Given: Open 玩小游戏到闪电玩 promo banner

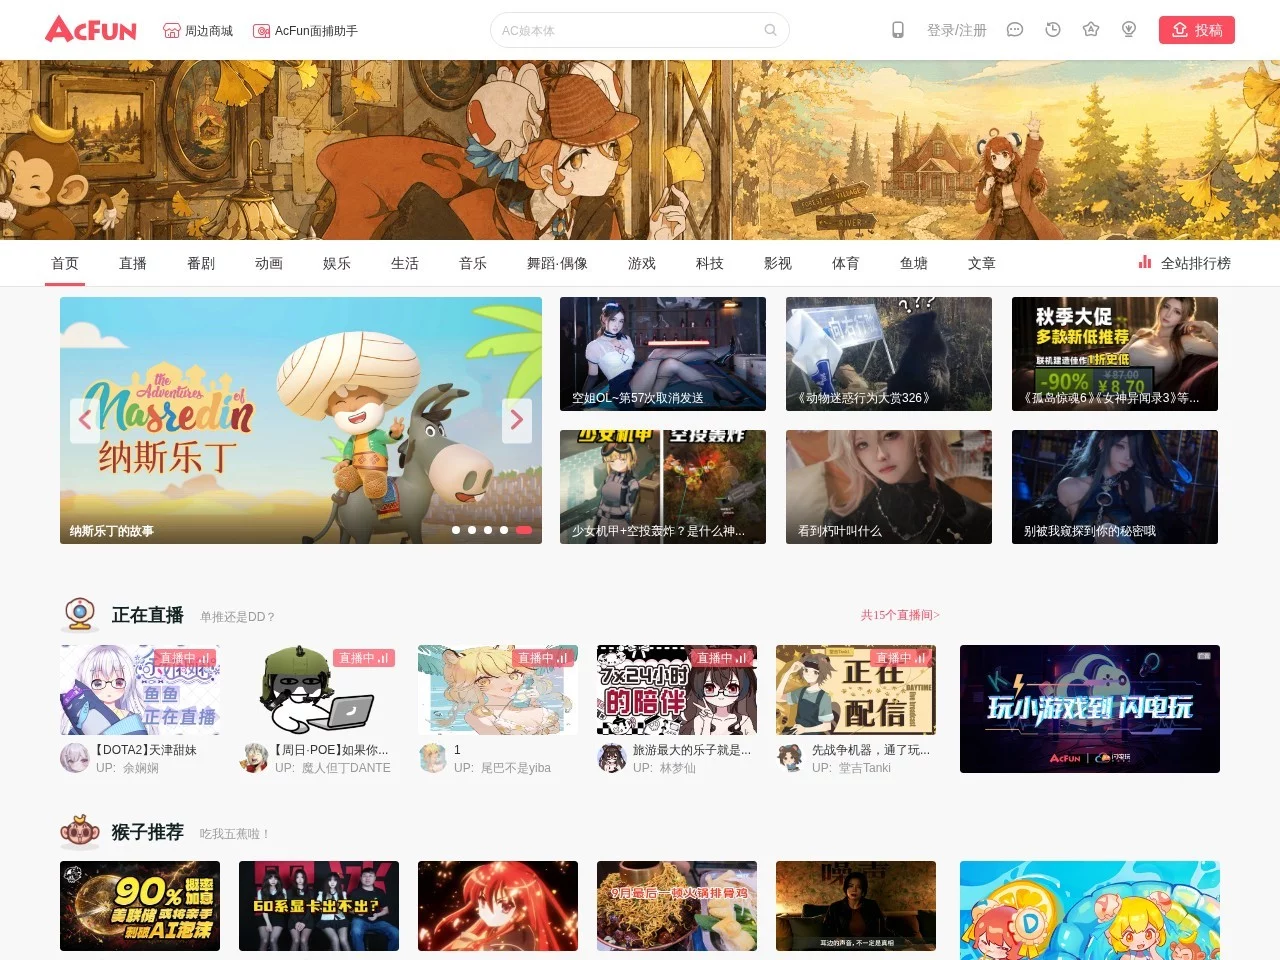Looking at the screenshot, I should pos(1090,709).
